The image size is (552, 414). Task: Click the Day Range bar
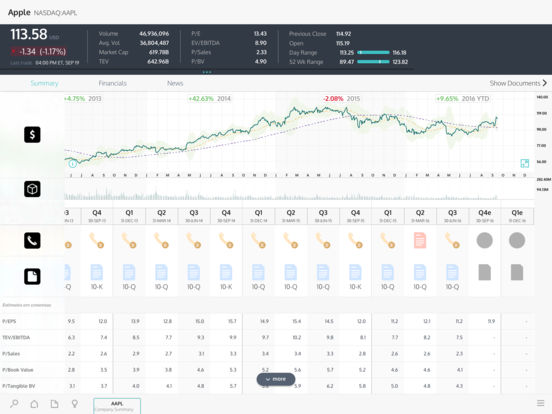[373, 52]
